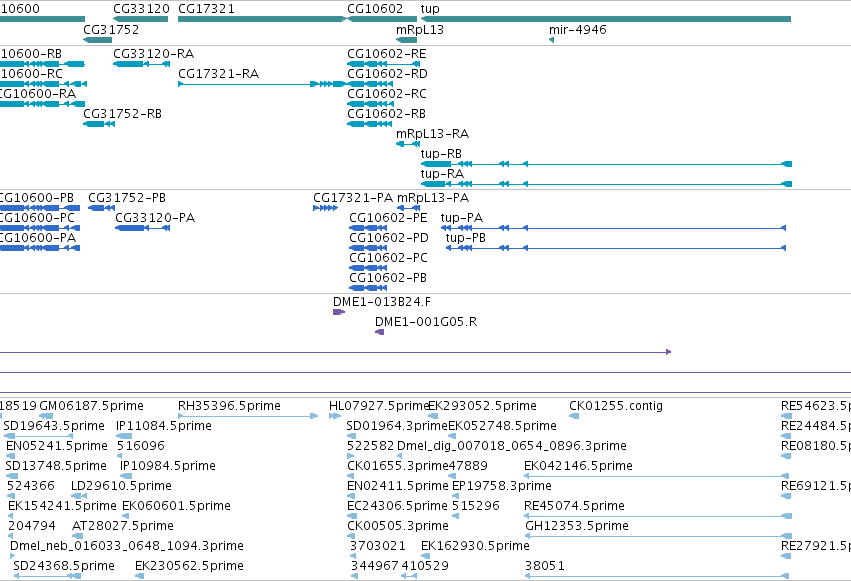This screenshot has height=581, width=851.
Task: Select EST label IP11084.5prime
Action: (164, 426)
